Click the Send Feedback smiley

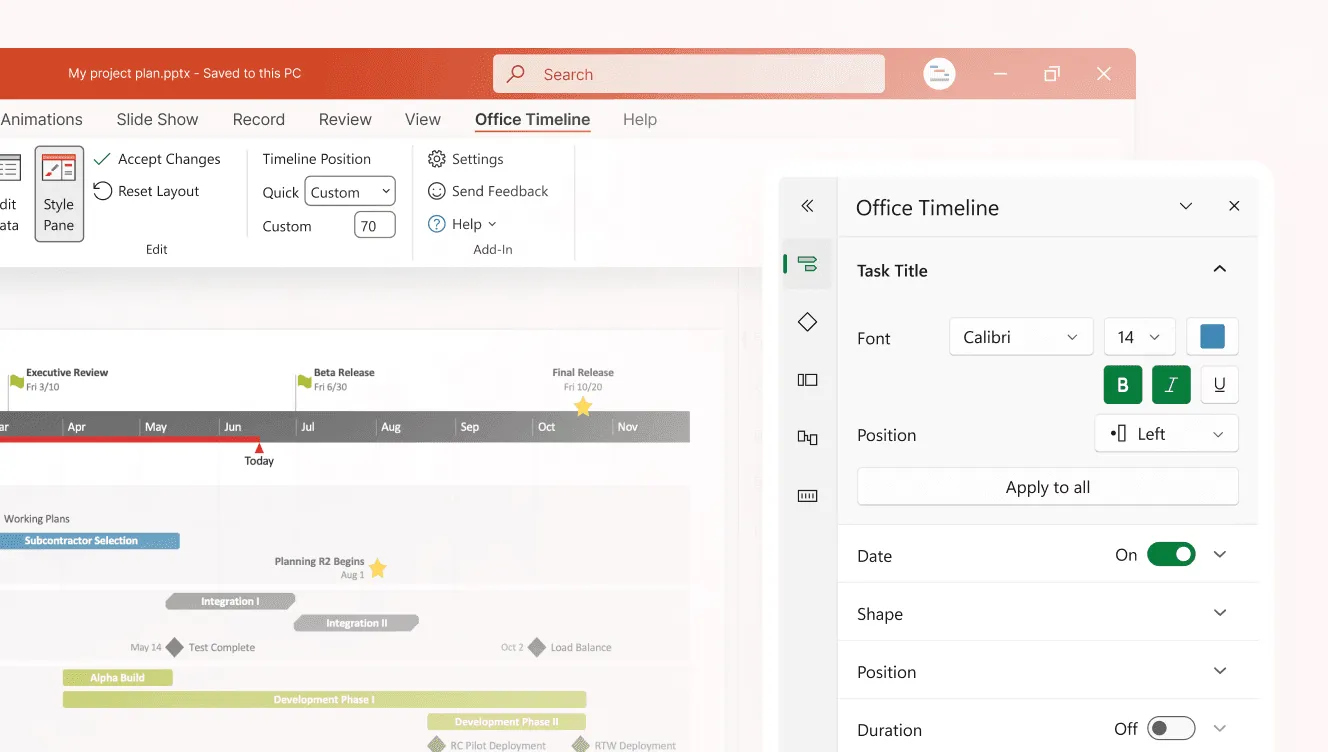(436, 191)
